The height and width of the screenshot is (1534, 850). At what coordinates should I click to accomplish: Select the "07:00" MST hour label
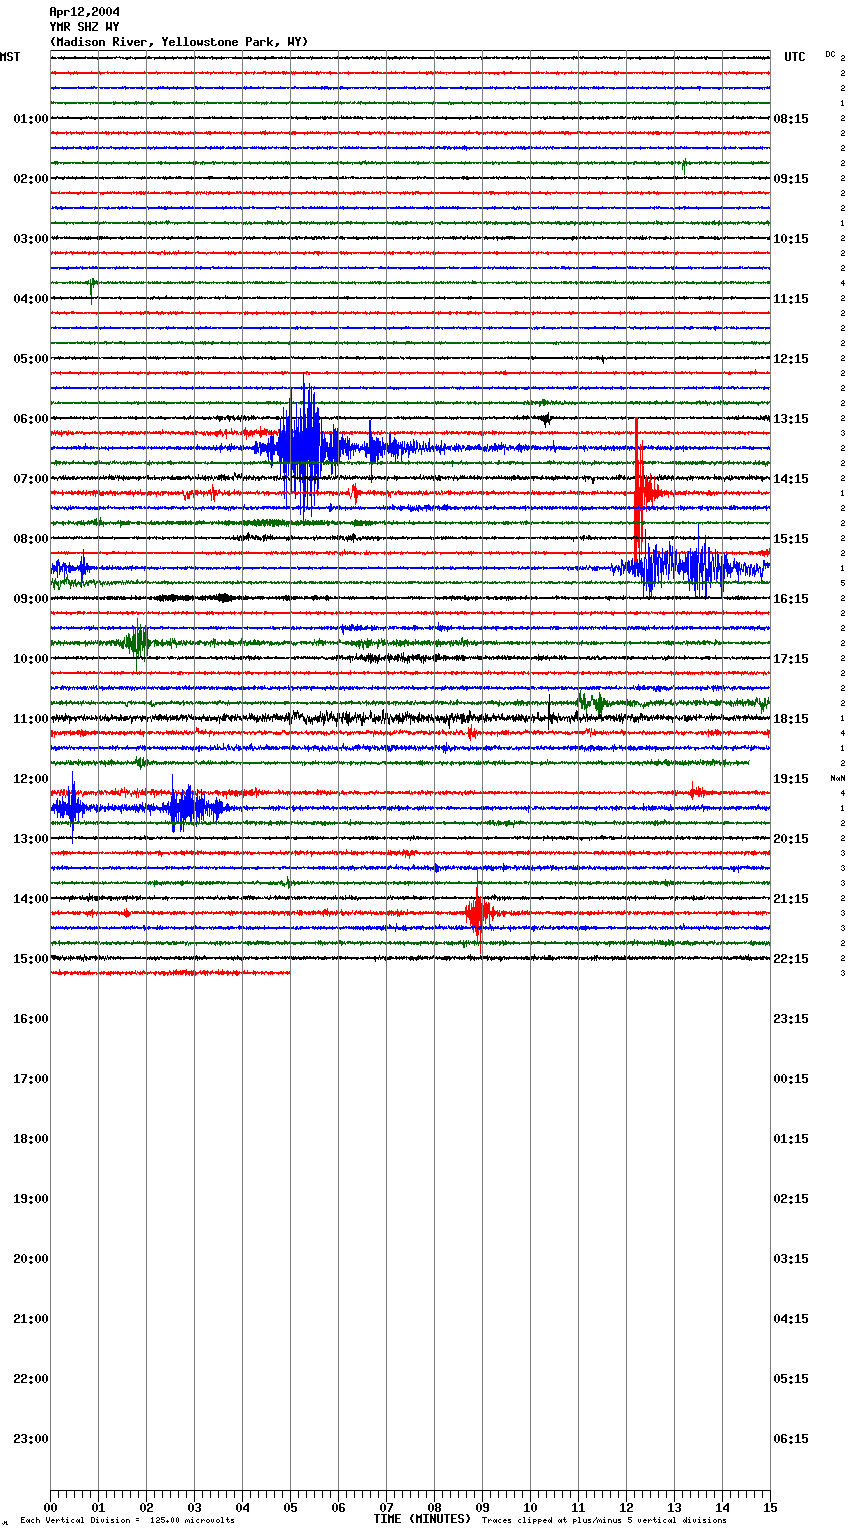pos(31,479)
